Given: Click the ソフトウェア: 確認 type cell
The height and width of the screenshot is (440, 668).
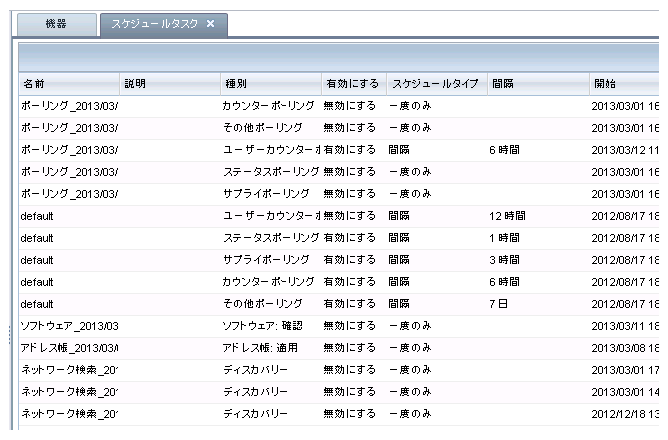Looking at the screenshot, I should (x=262, y=325).
